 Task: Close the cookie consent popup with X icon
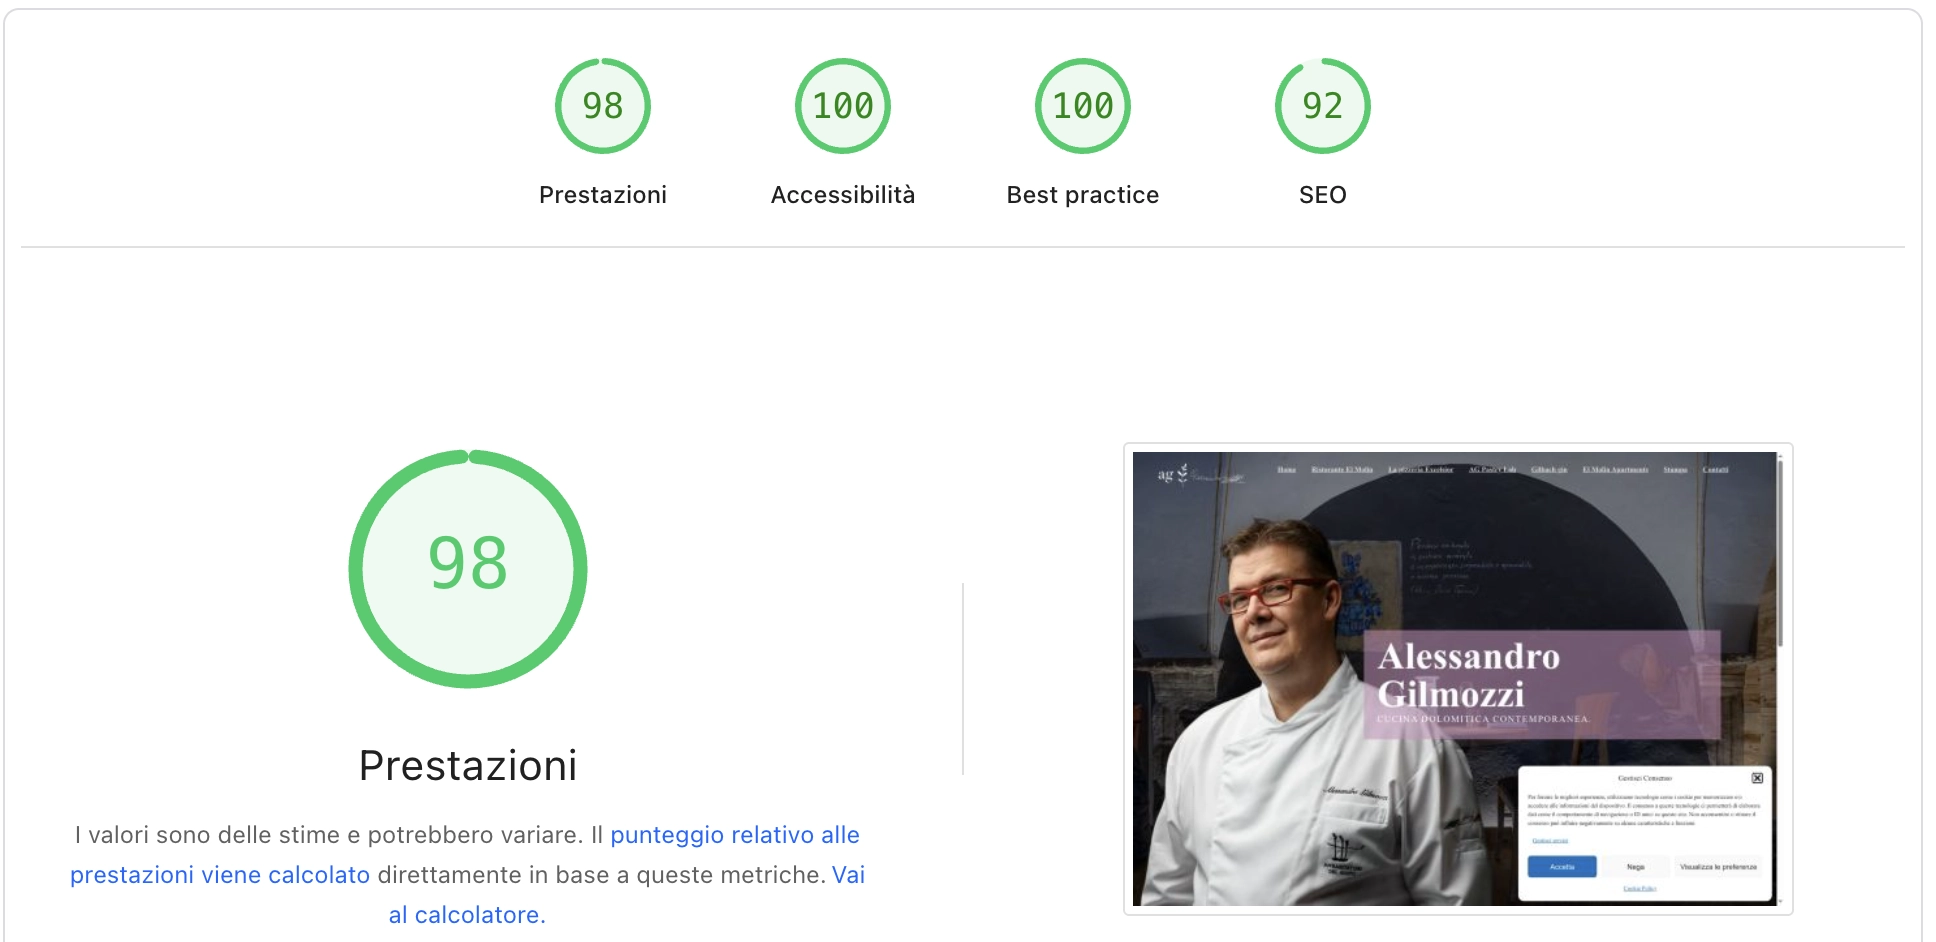tap(1757, 778)
